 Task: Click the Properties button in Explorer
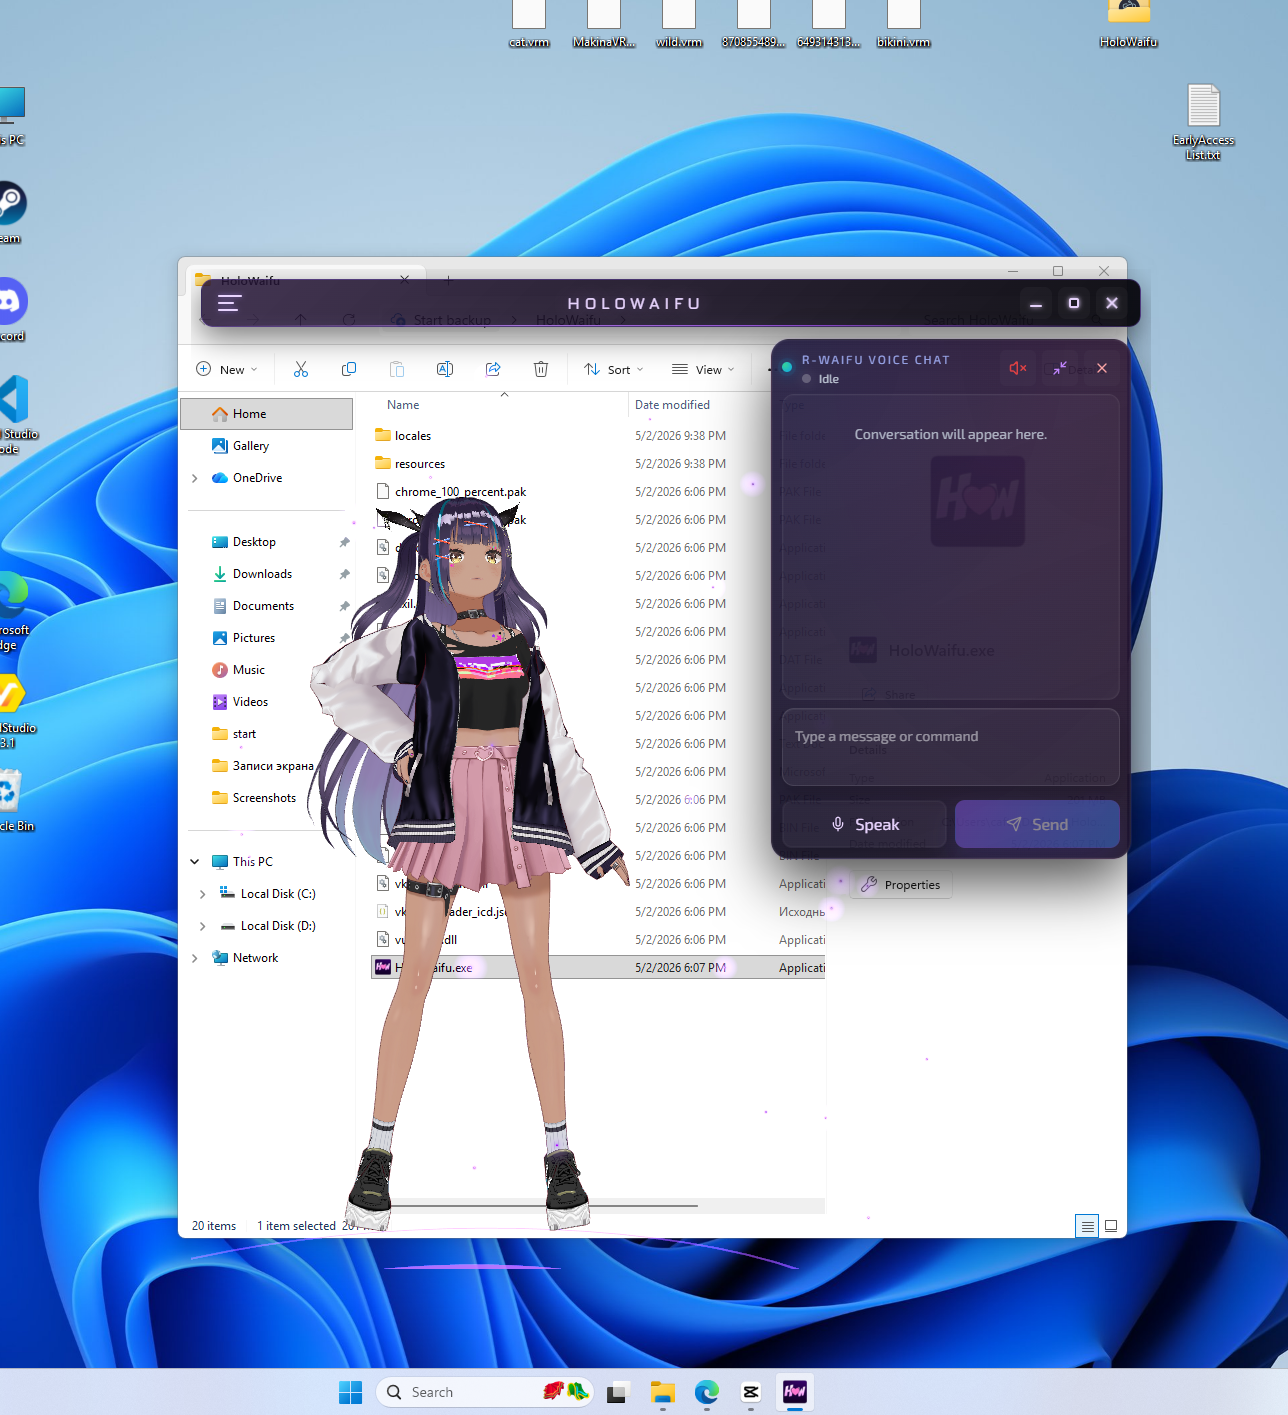[901, 885]
